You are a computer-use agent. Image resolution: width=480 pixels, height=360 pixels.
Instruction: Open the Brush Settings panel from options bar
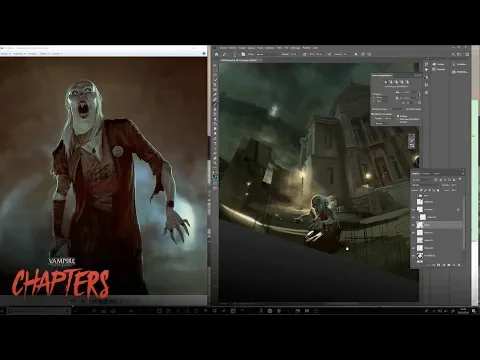pyautogui.click(x=243, y=54)
